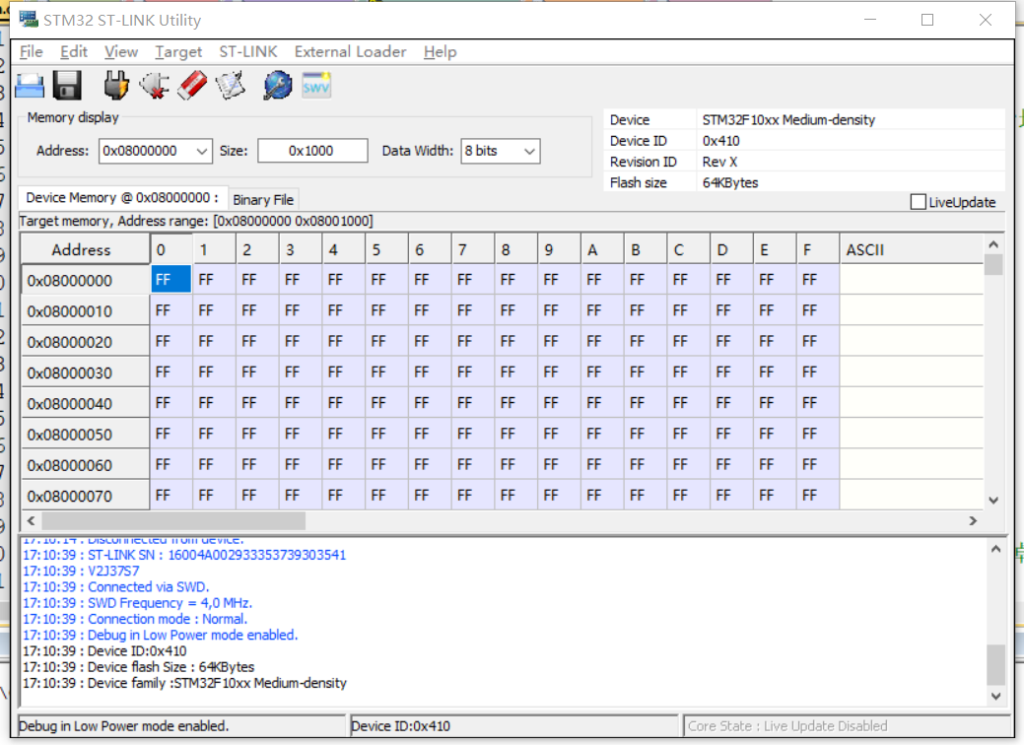Viewport: 1024px width, 745px height.
Task: Select the highlighted FF cell in row 0x08000000
Action: tap(171, 279)
